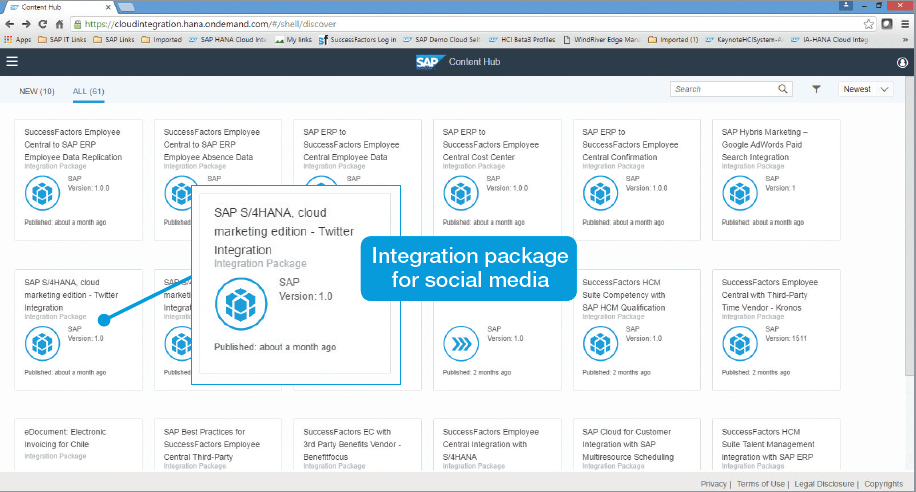
Task: Open HCI Beta3 Profiles bookmark
Action: click(522, 40)
